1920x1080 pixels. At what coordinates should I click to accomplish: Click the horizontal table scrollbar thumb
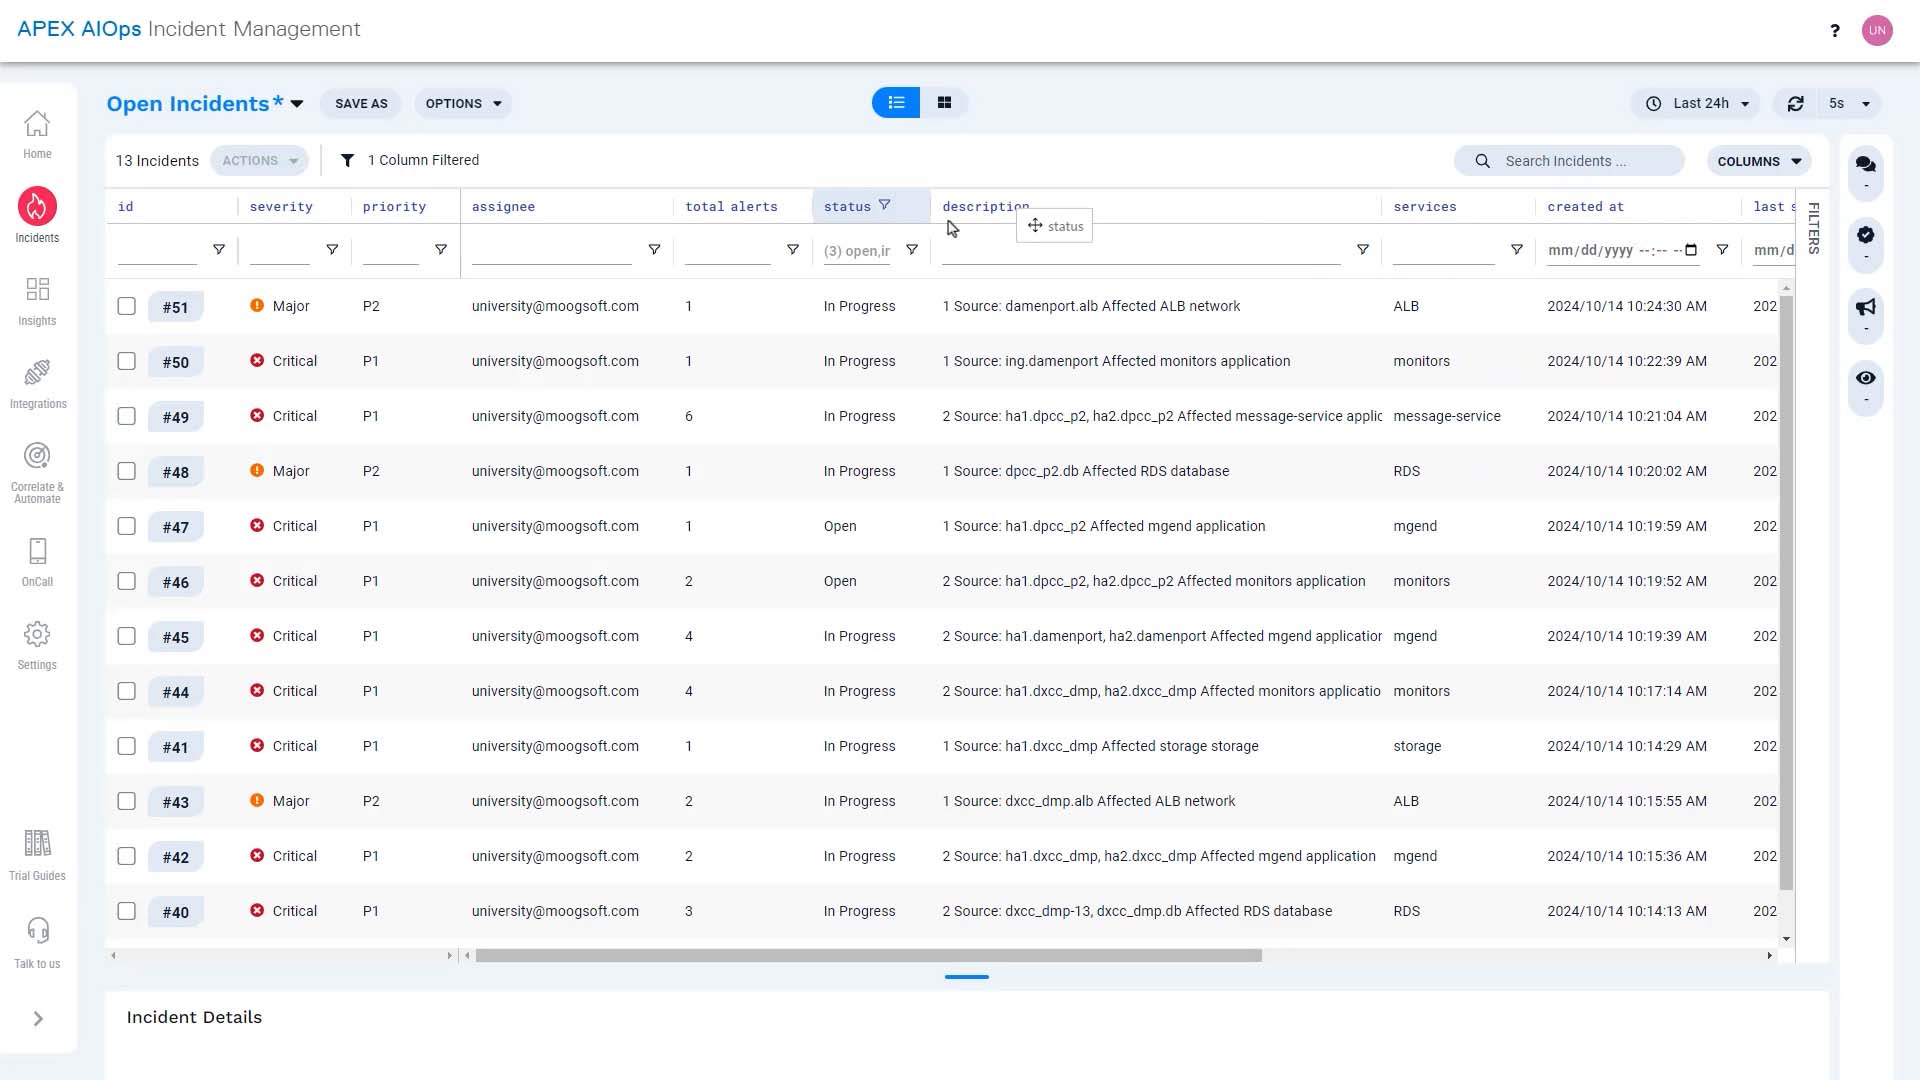point(868,956)
